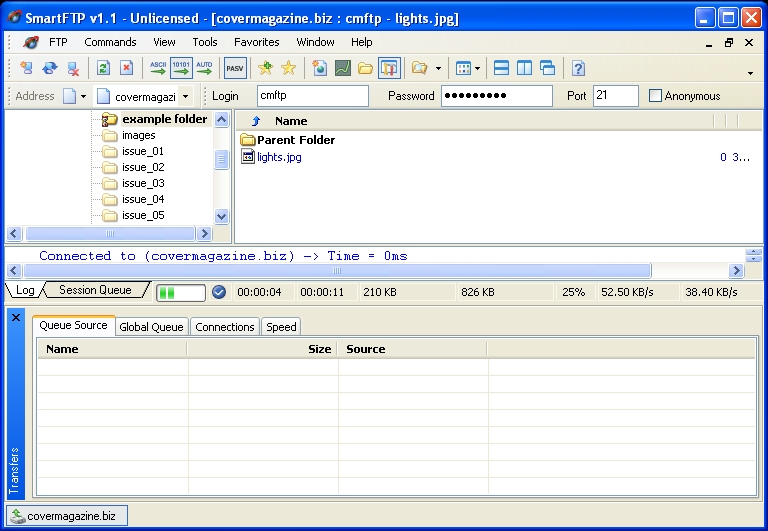Open the green speed graph icon
The width and height of the screenshot is (768, 531).
point(342,68)
